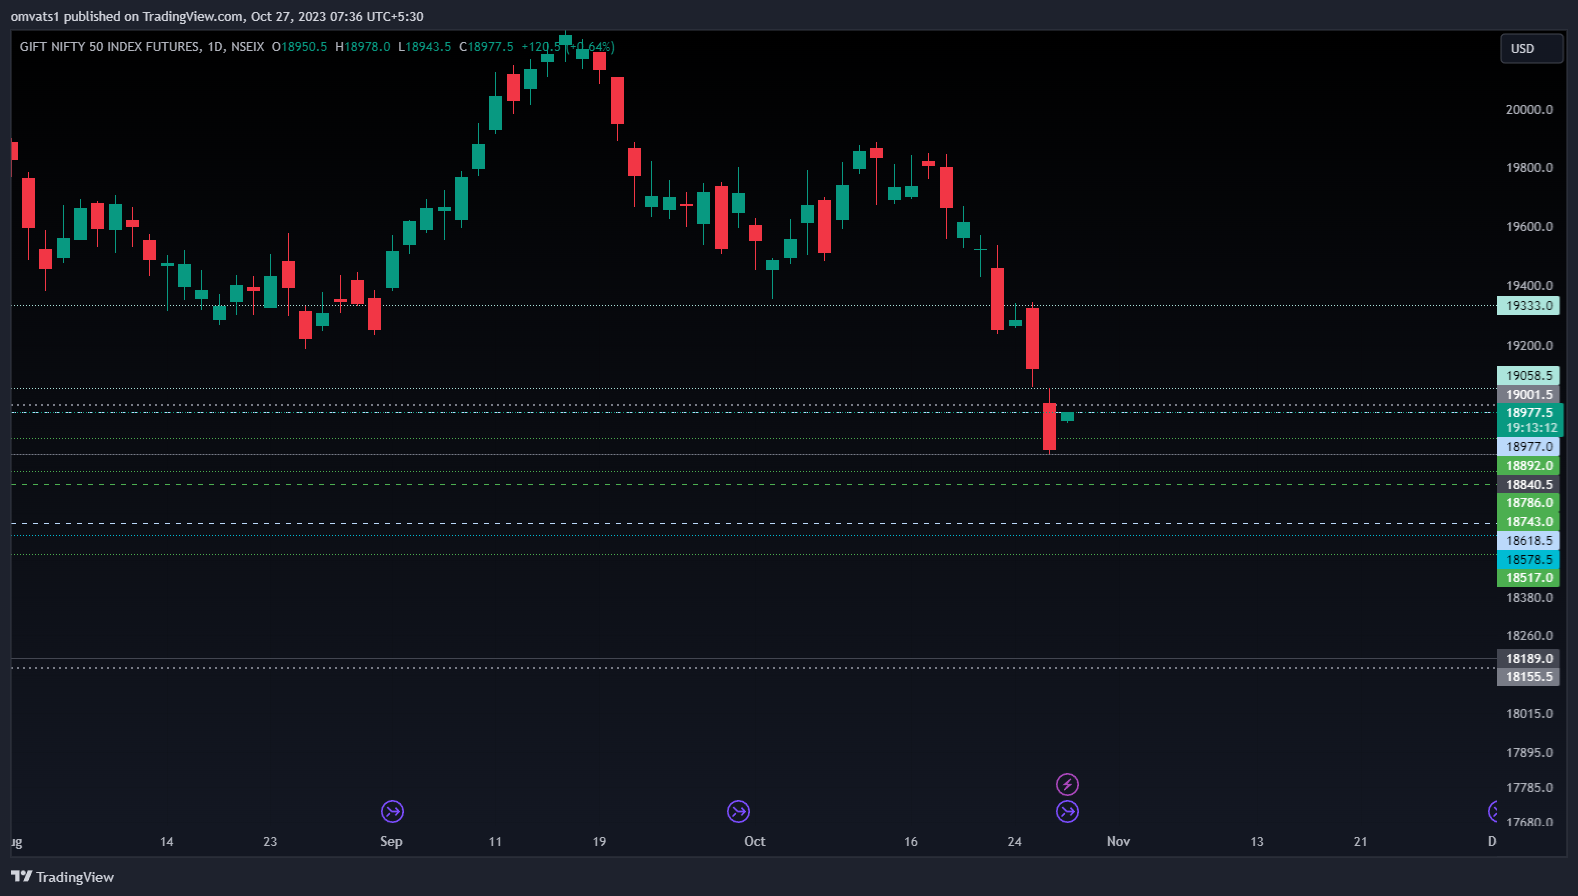Click the 18380.0 price axis tick
Viewport: 1578px width, 896px height.
[x=1529, y=598]
